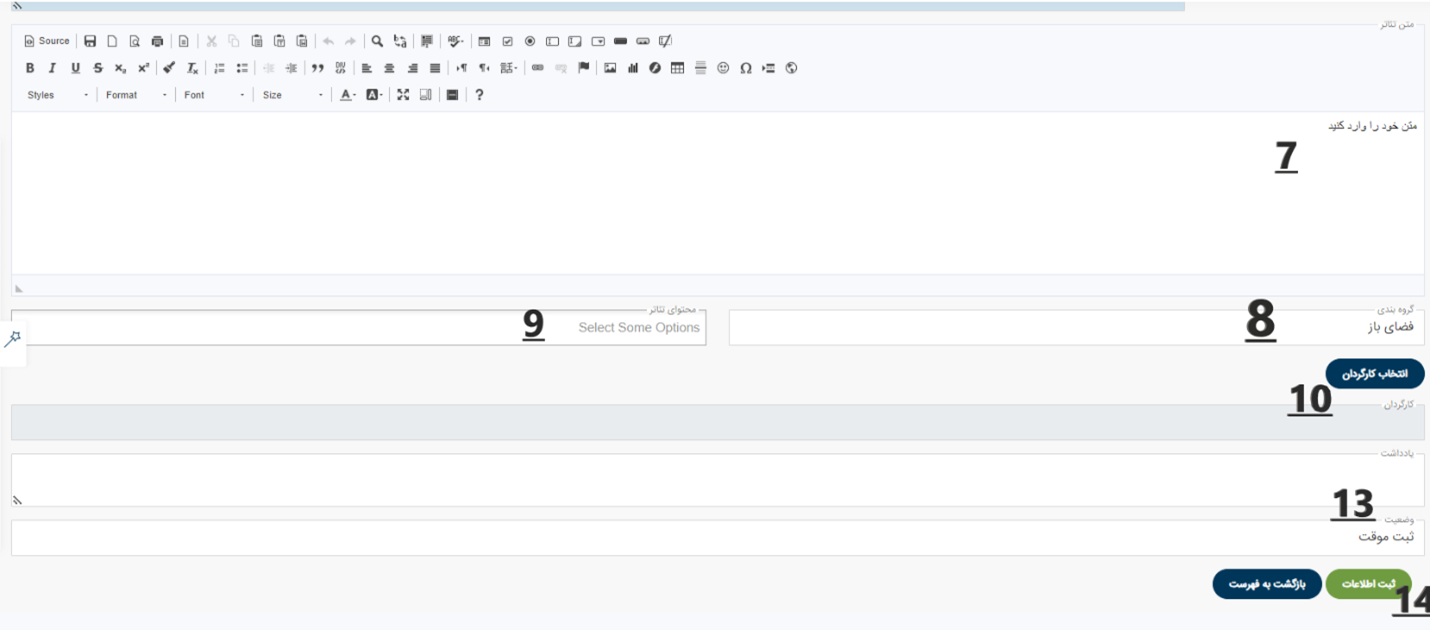The height and width of the screenshot is (630, 1430).
Task: Toggle Bold formatting
Action: [30, 68]
